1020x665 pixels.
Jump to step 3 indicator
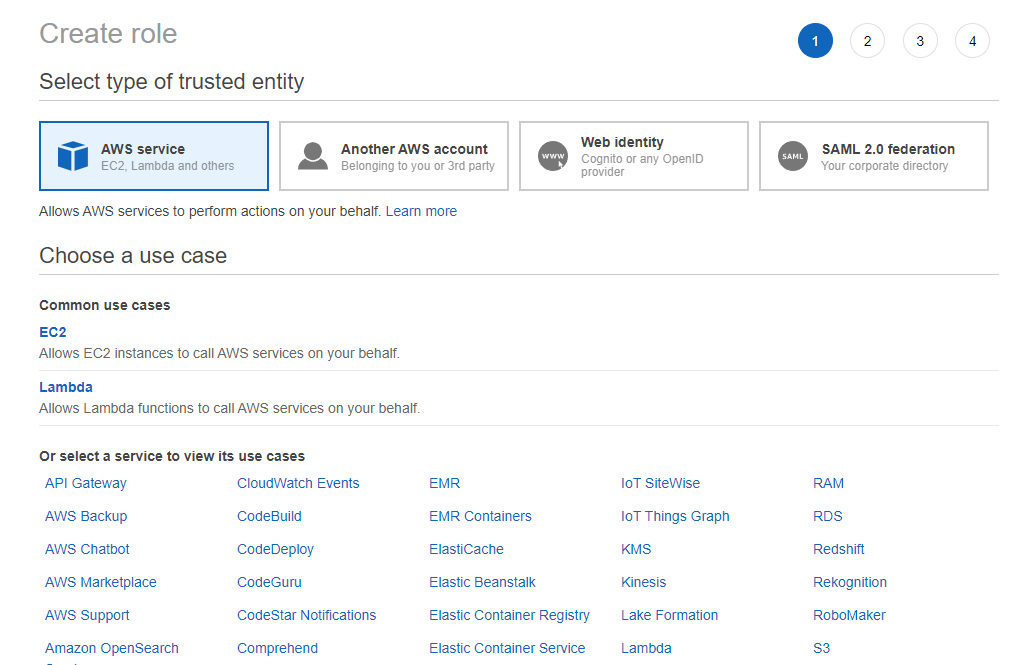pyautogui.click(x=920, y=41)
